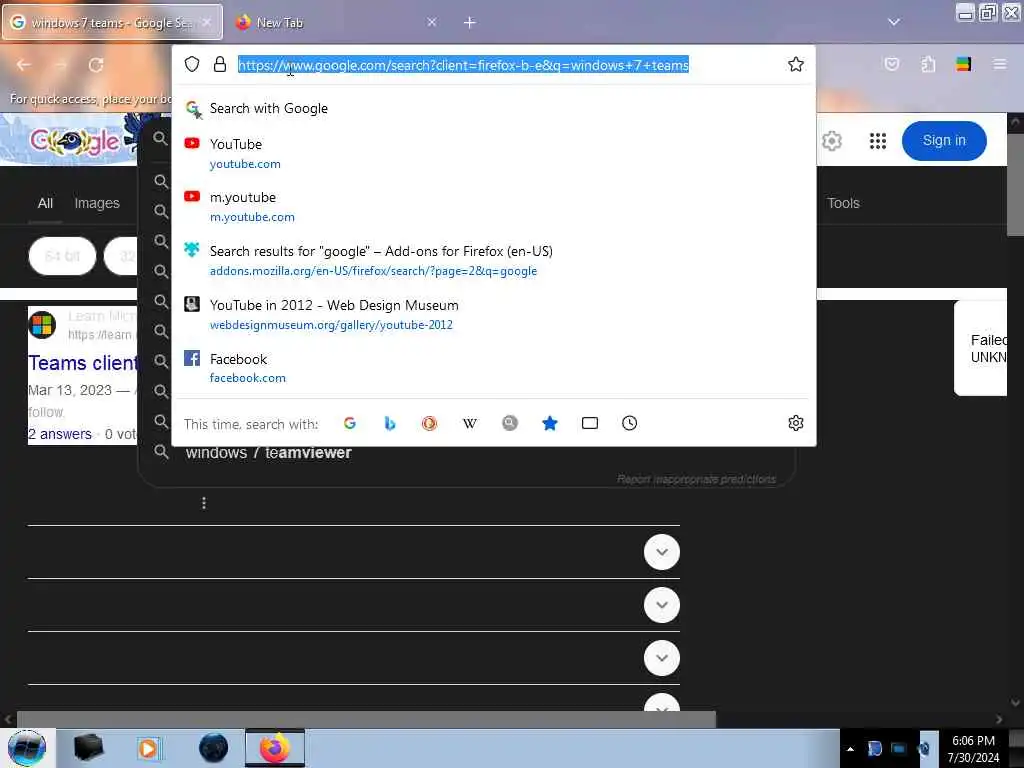Open media player from the taskbar
The image size is (1024, 768).
click(x=149, y=748)
